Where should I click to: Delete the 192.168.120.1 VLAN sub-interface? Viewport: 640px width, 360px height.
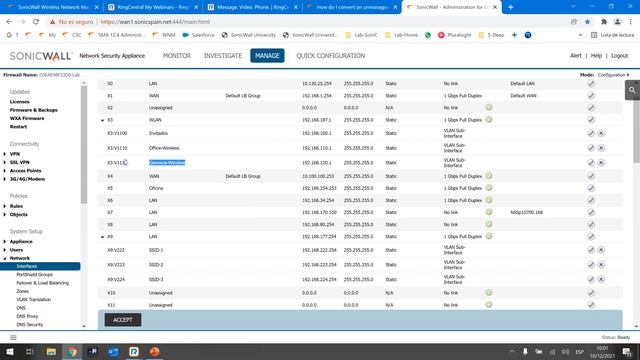[x=601, y=162]
